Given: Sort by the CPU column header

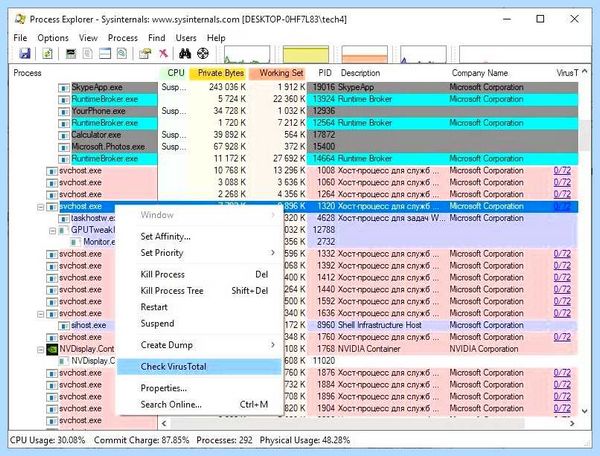Looking at the screenshot, I should (x=173, y=73).
